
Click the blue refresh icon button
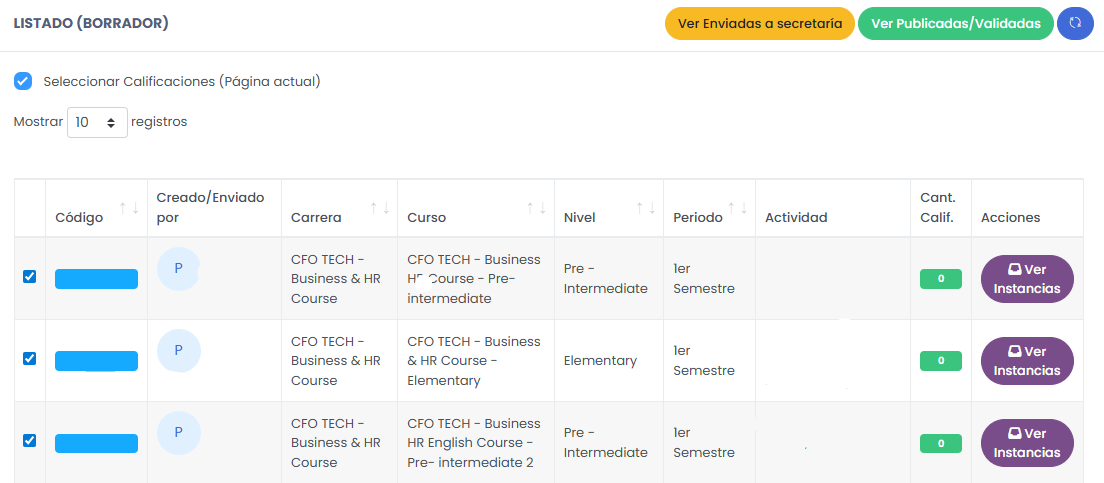click(x=1075, y=23)
